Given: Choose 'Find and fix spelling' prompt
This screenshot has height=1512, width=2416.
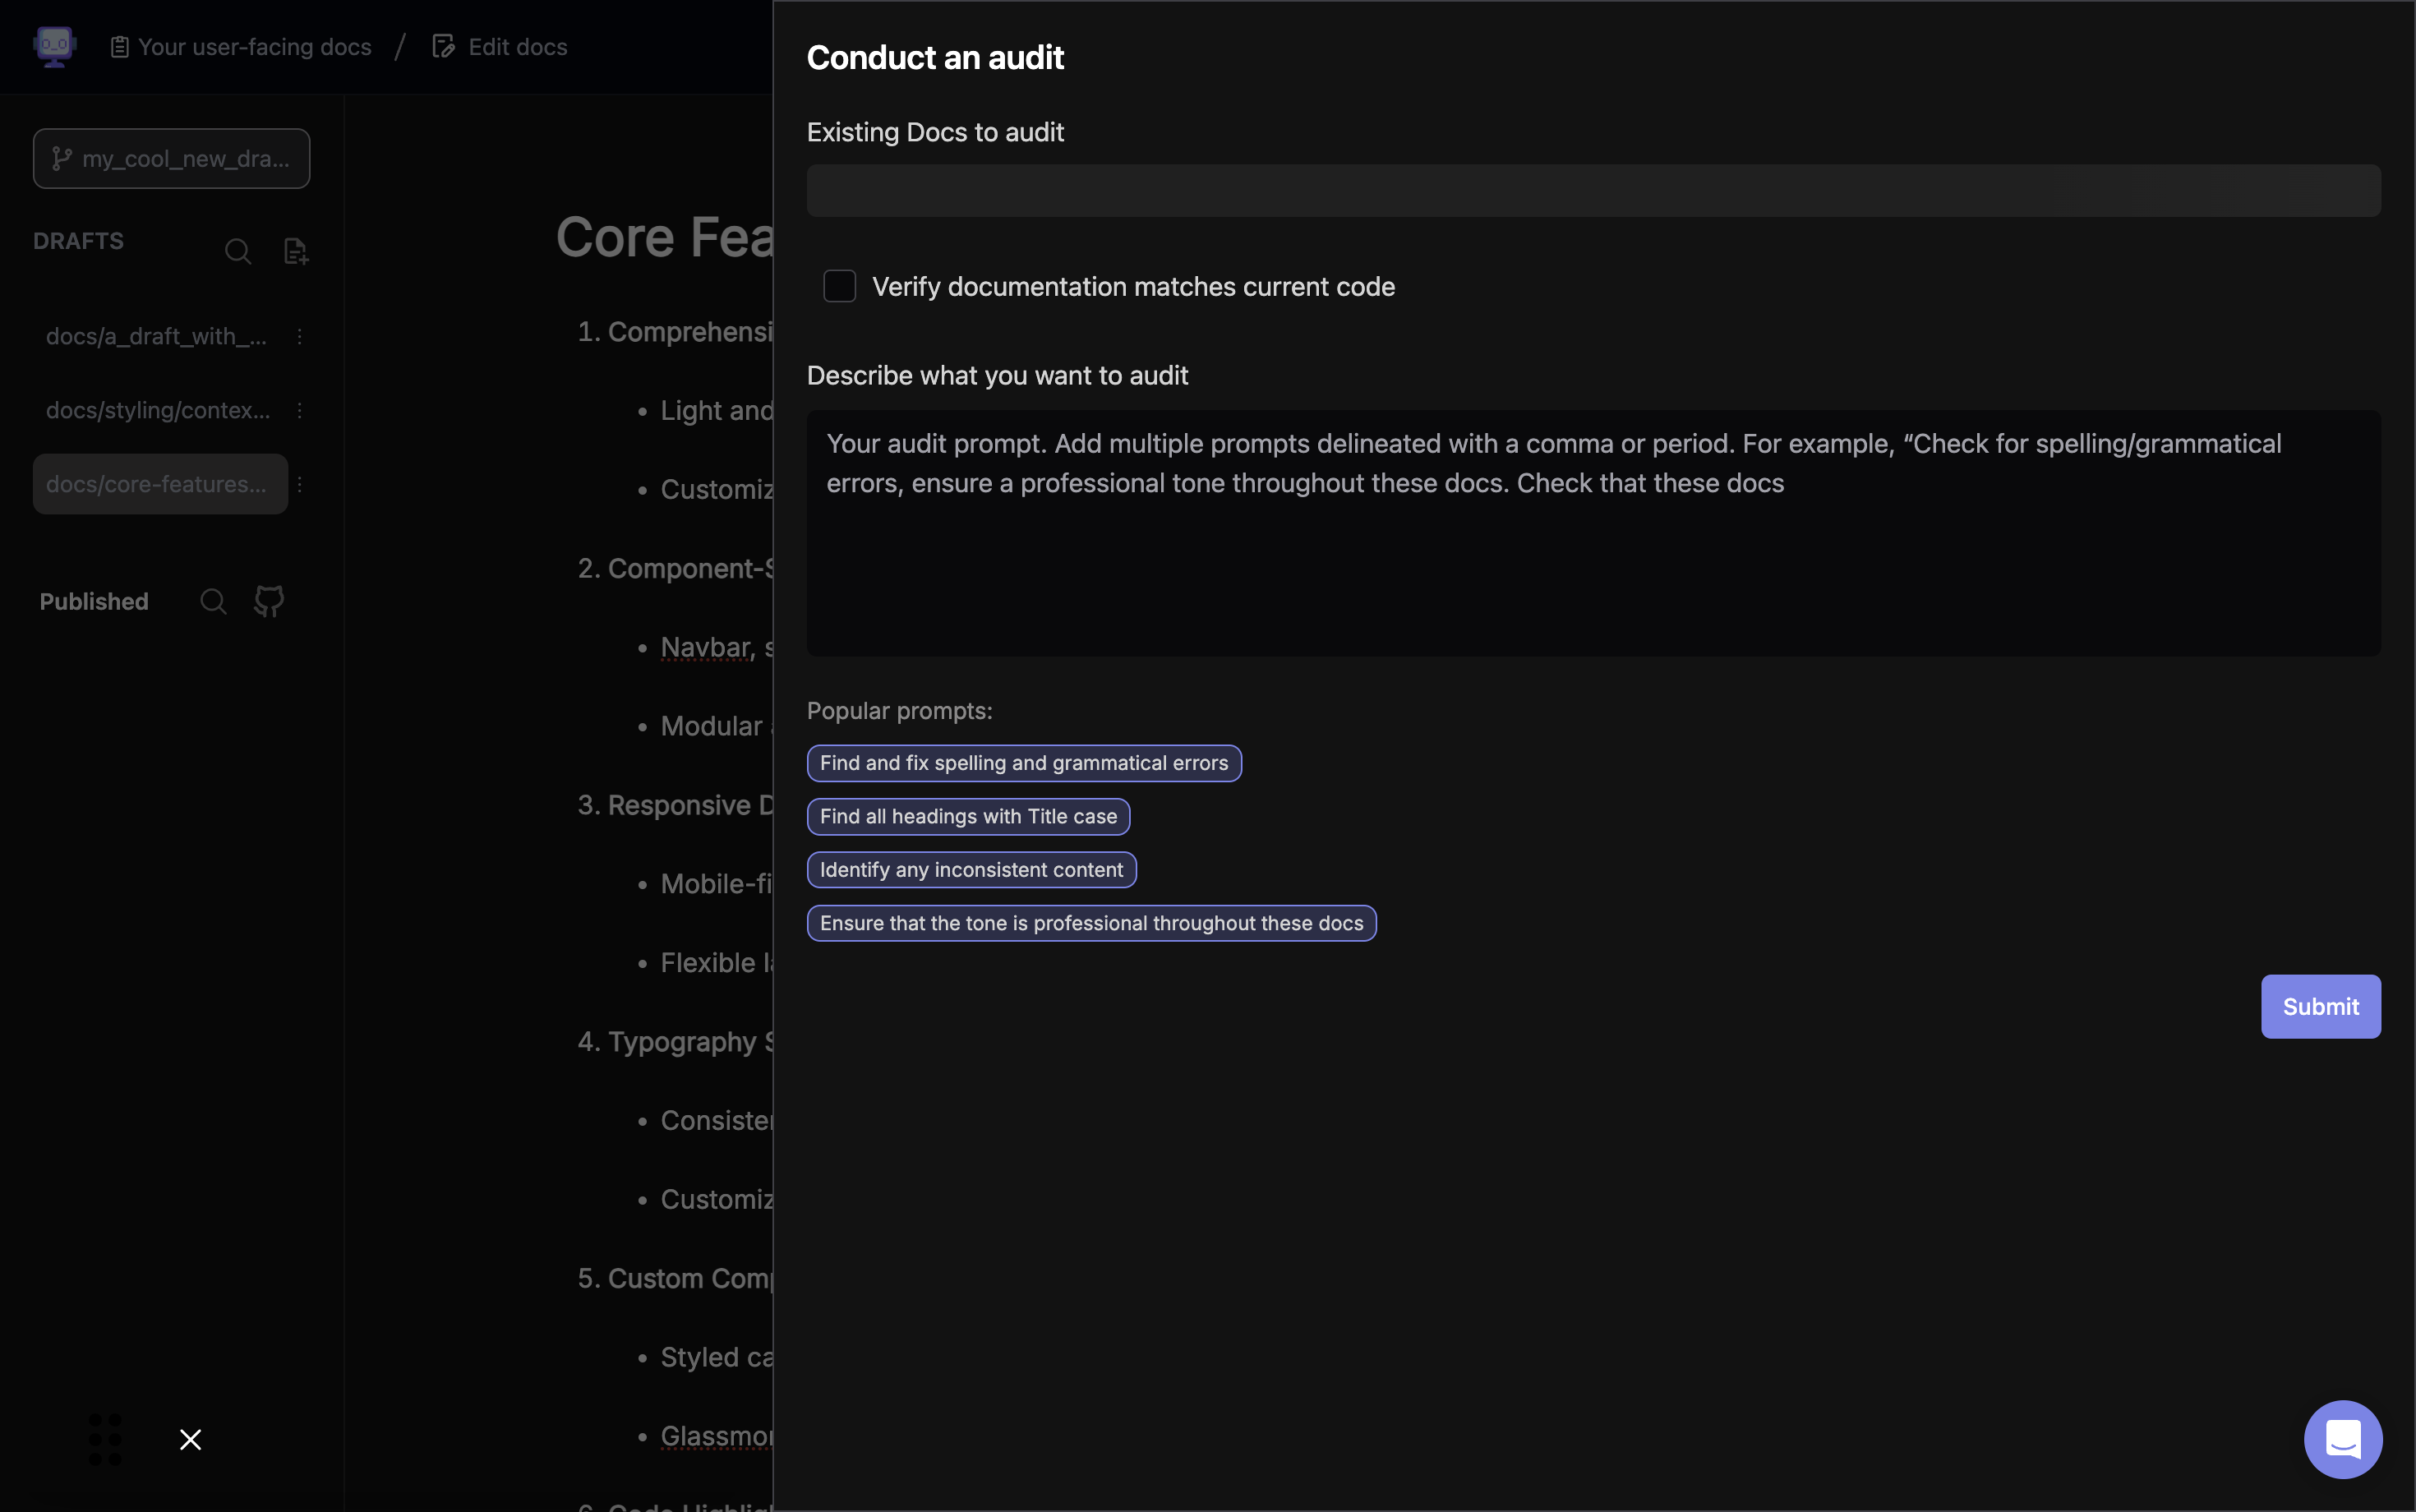Looking at the screenshot, I should [x=1023, y=763].
